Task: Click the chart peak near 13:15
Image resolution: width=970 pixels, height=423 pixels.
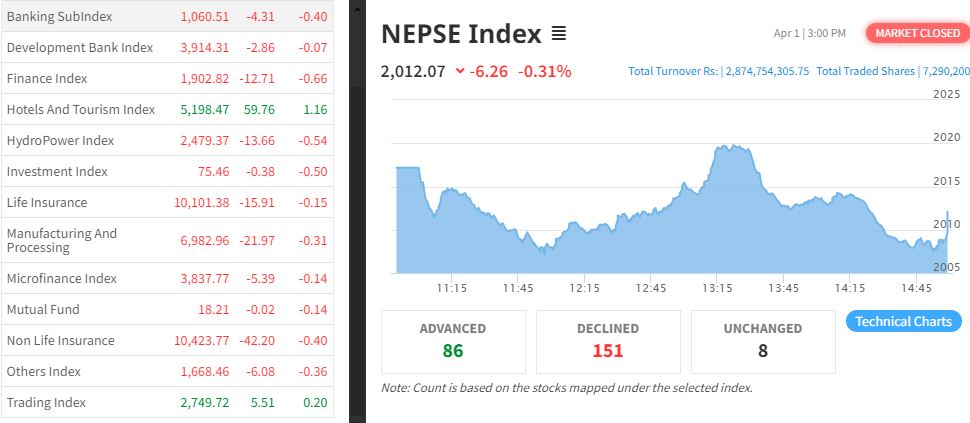Action: (x=733, y=147)
